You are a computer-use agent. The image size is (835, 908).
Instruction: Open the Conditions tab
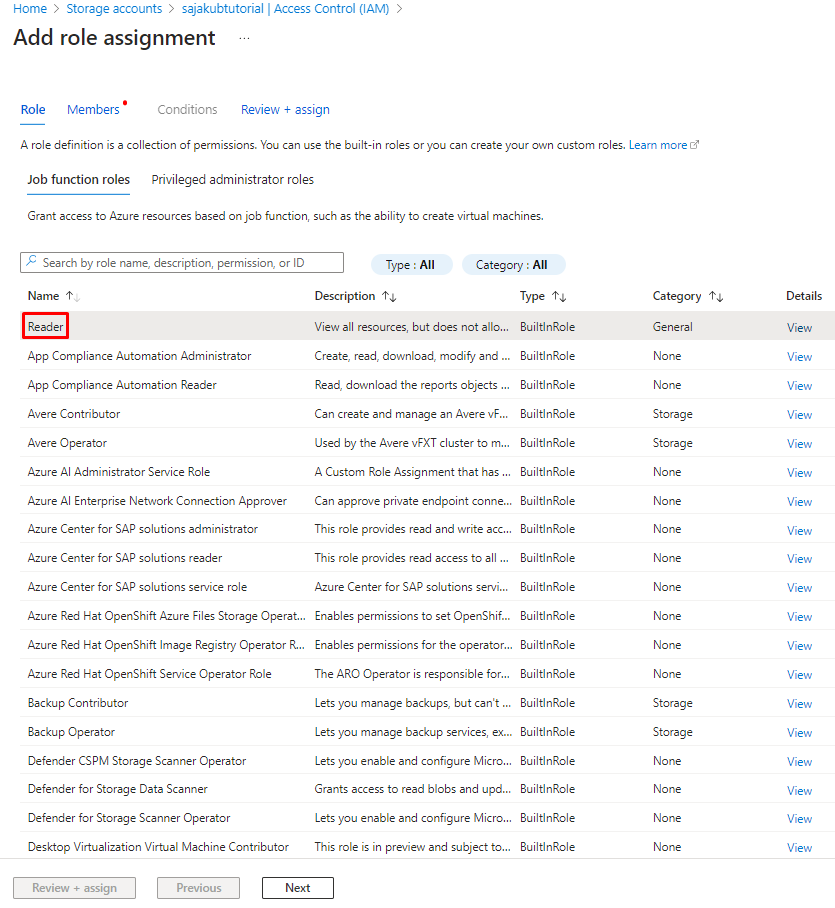tap(187, 109)
